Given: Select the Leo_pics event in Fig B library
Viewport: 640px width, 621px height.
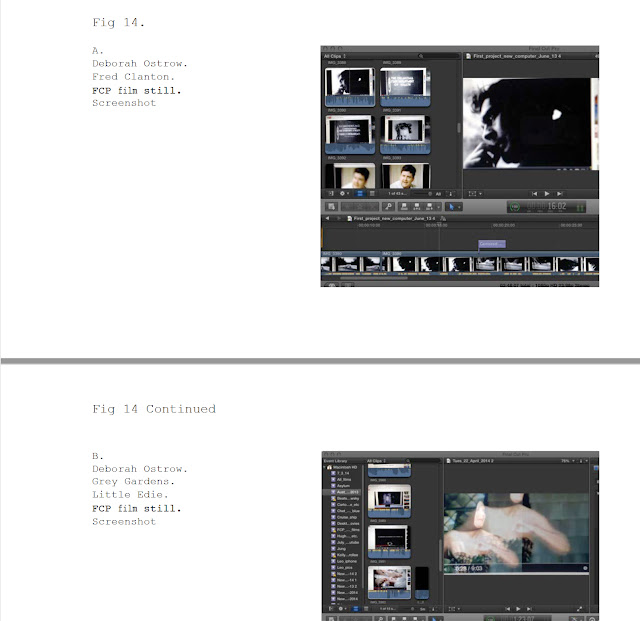Looking at the screenshot, I should pos(344,568).
